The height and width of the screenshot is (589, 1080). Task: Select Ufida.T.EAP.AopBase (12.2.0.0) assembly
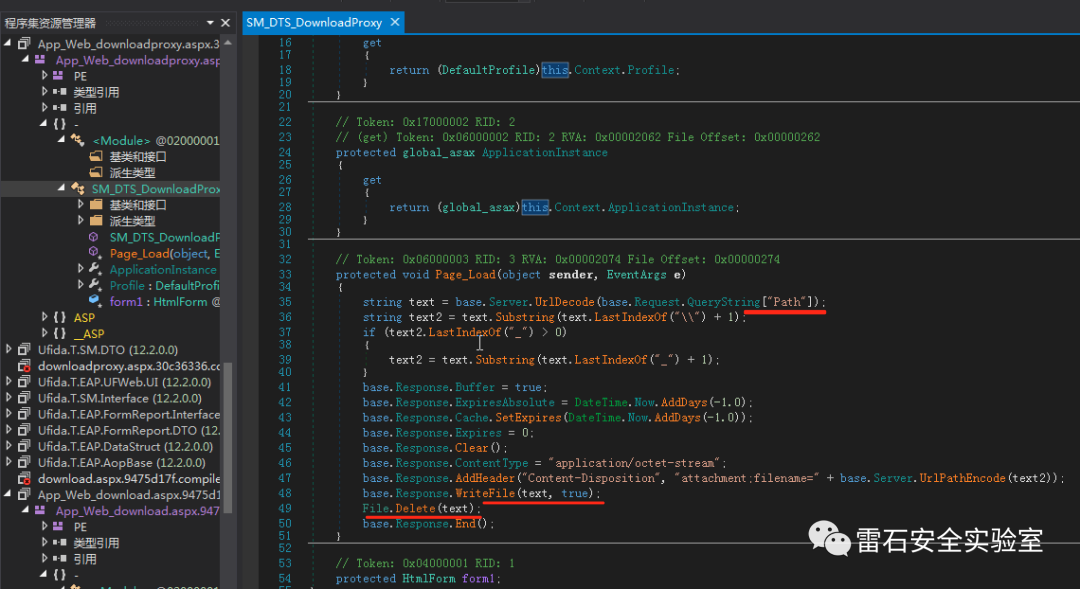pos(121,462)
